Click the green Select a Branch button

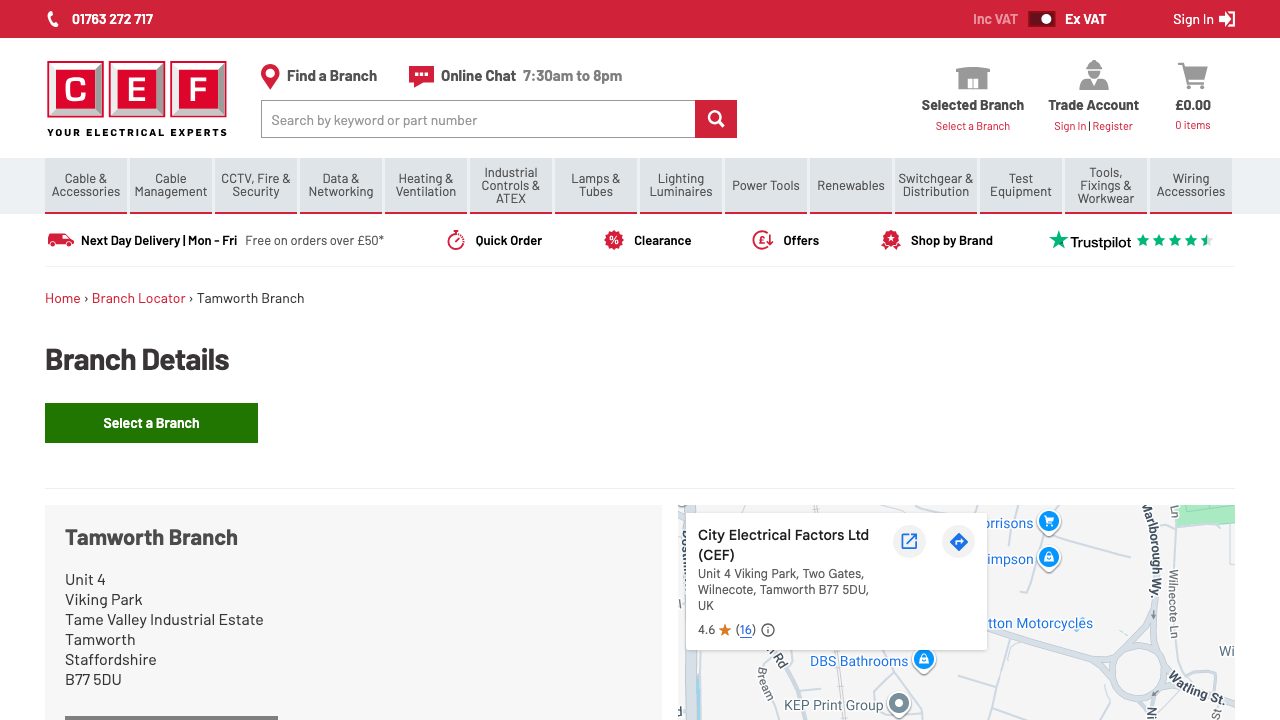click(151, 423)
